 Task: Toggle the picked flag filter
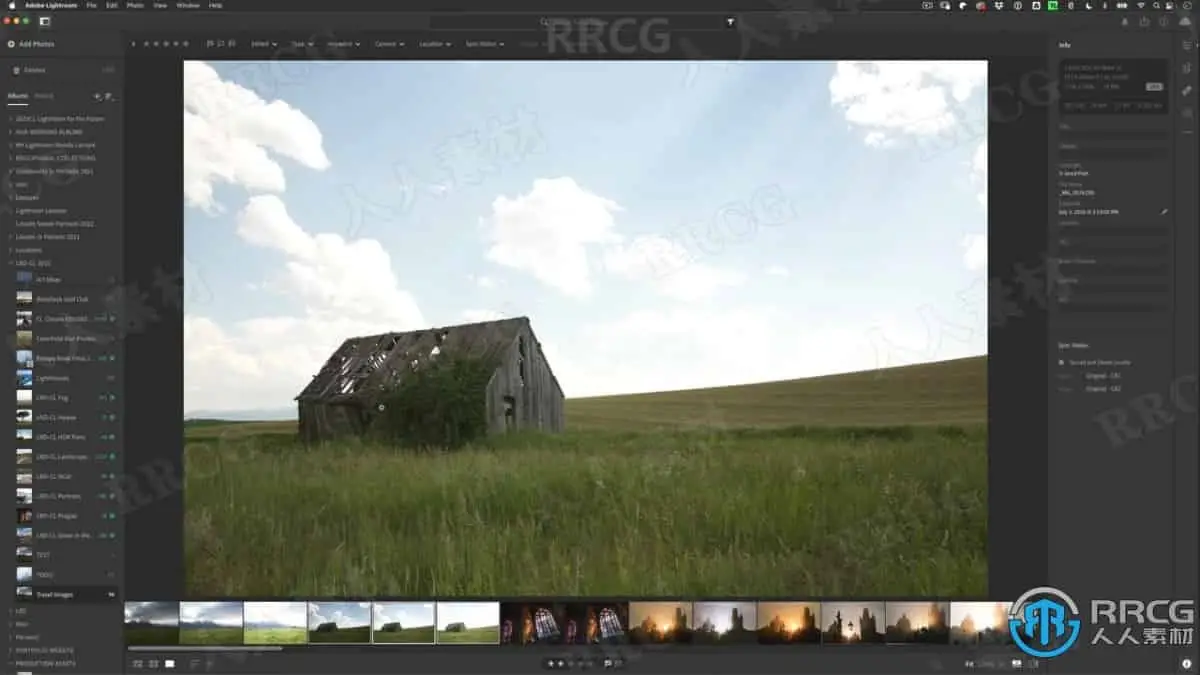tap(209, 44)
